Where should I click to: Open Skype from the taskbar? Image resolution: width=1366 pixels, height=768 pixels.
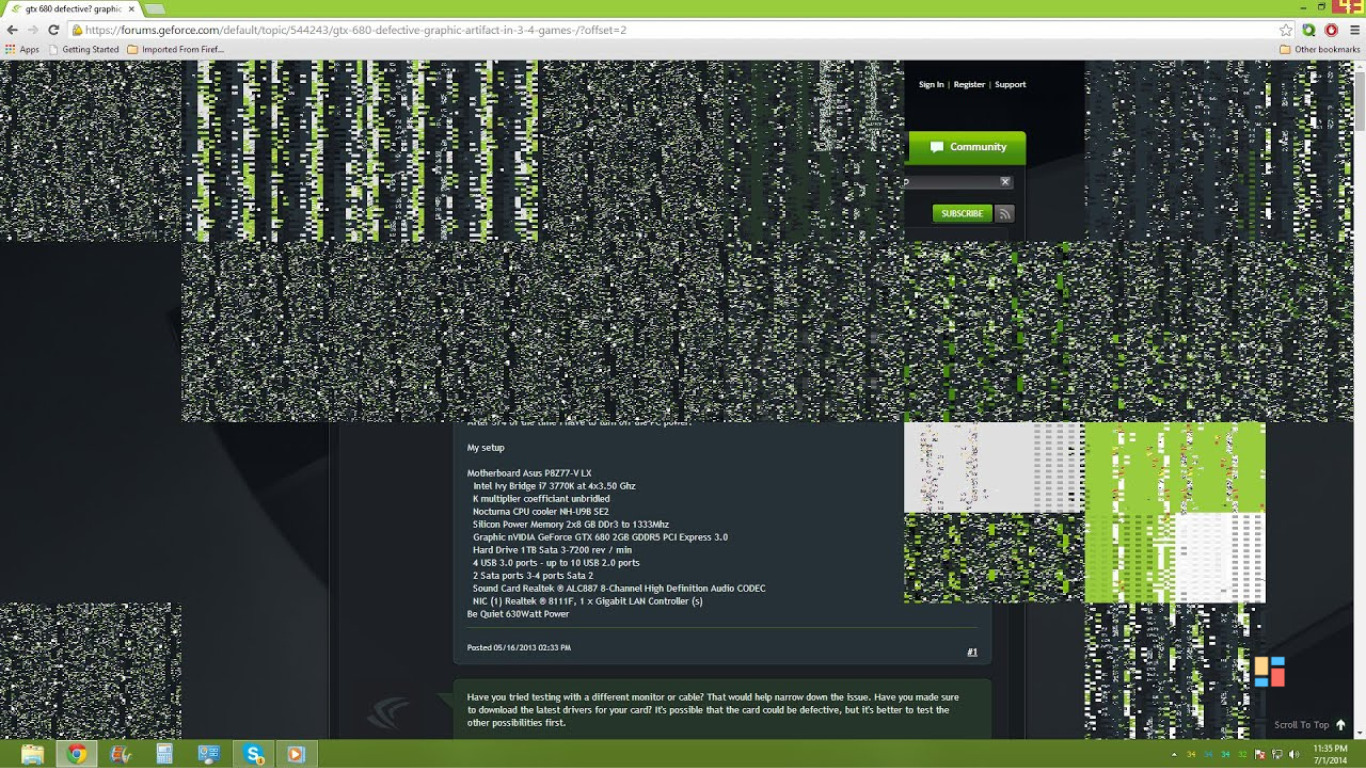(x=254, y=754)
